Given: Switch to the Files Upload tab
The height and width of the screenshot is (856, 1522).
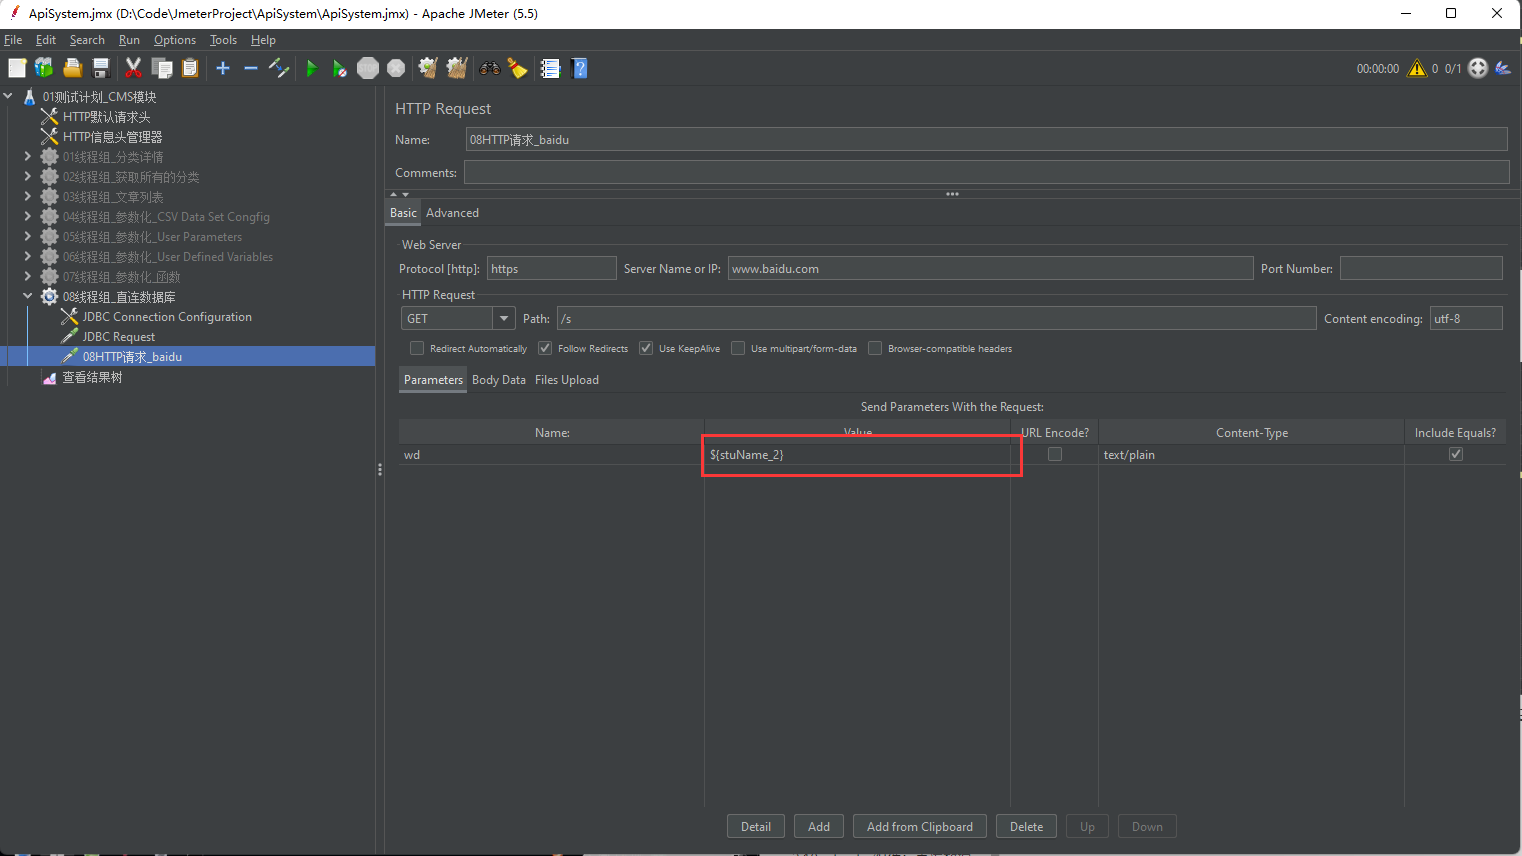Looking at the screenshot, I should [567, 380].
